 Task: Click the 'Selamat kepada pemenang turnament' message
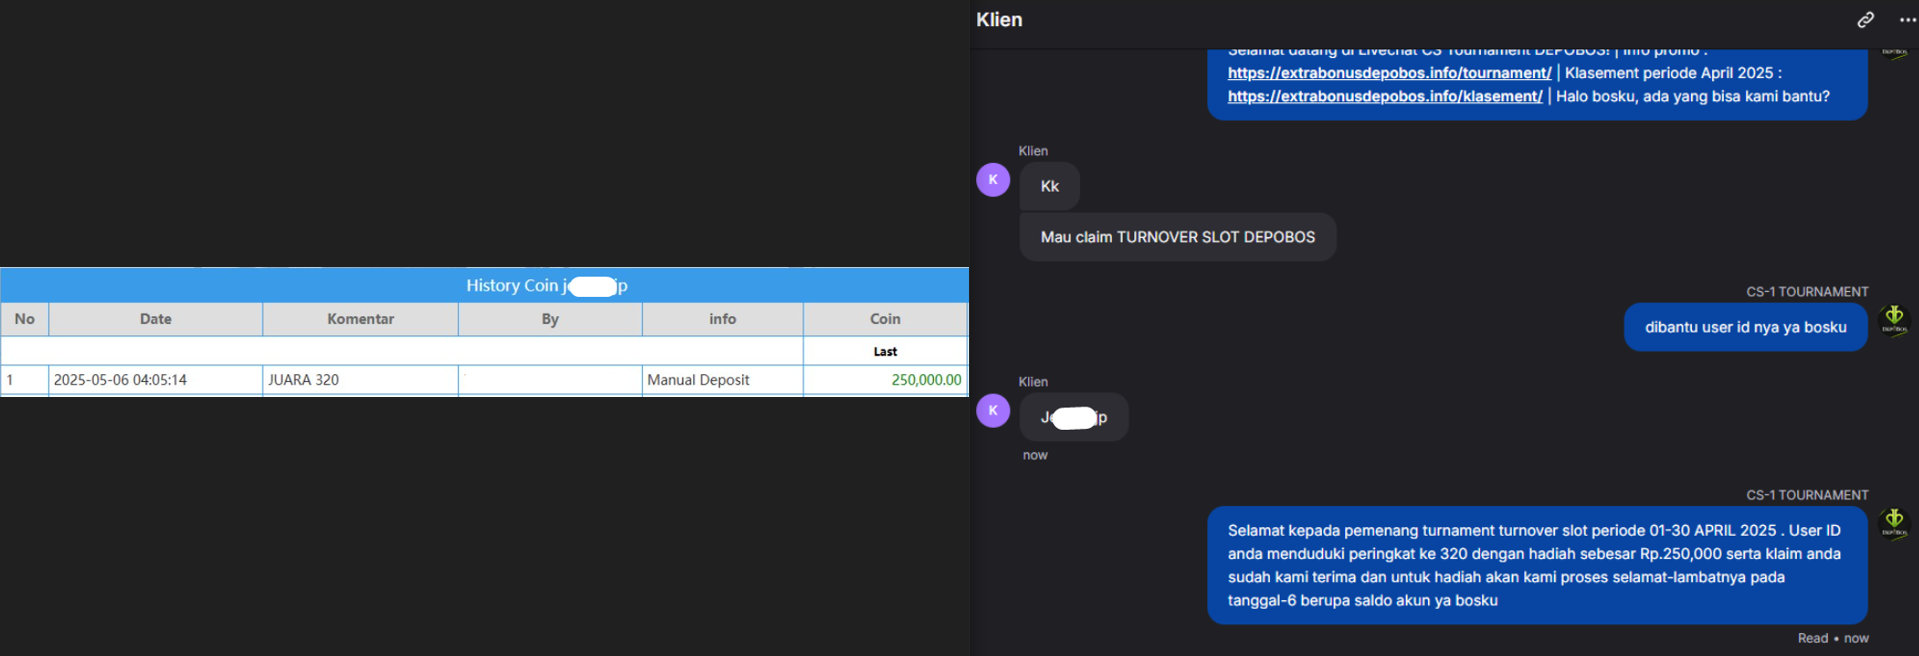tap(1537, 565)
